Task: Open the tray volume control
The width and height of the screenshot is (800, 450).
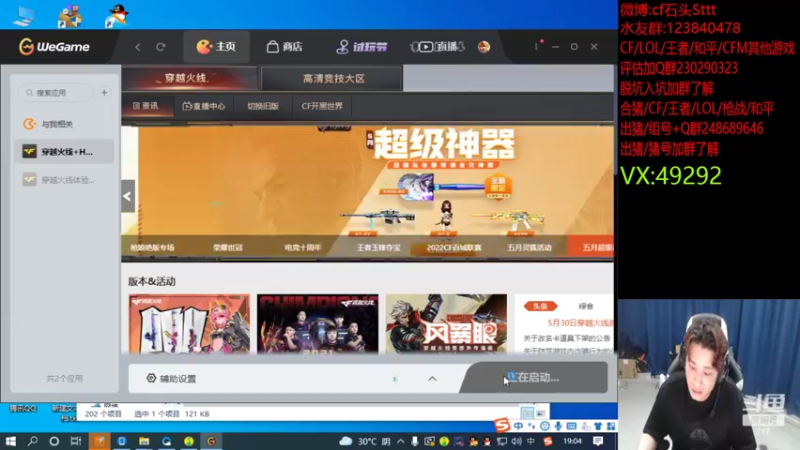Action: 517,441
